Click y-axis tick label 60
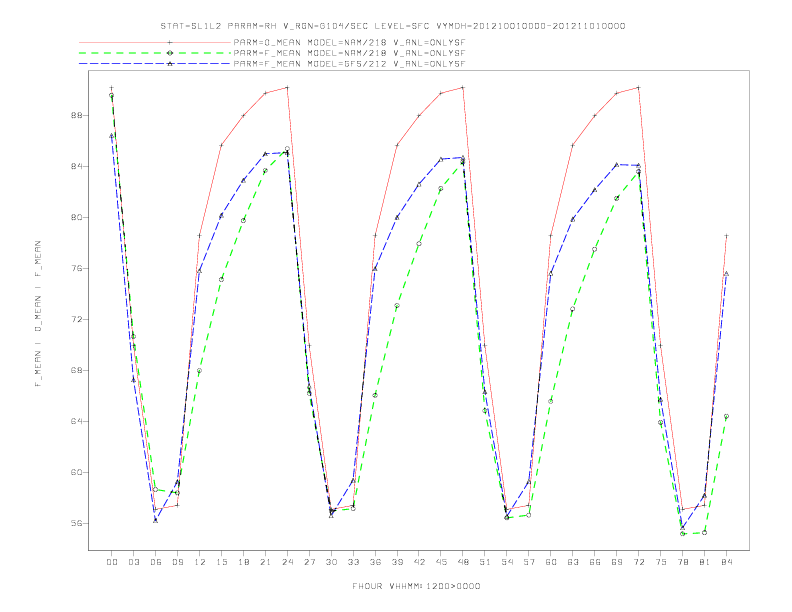792x612 pixels. [76, 473]
